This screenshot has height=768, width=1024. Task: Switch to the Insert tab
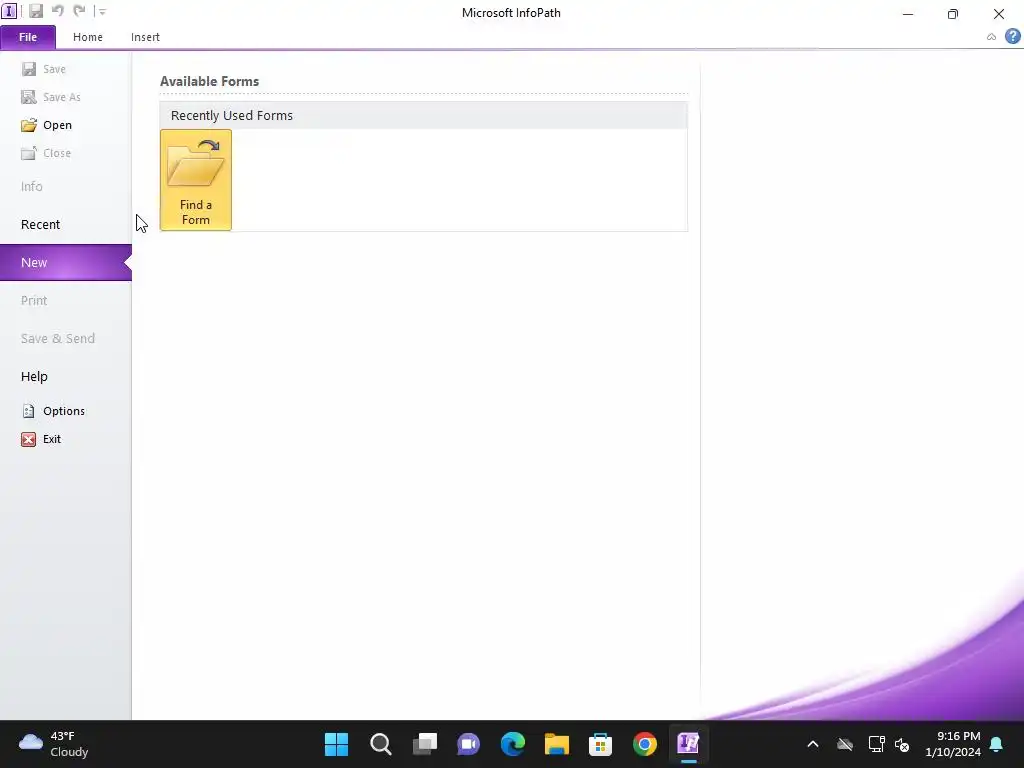click(x=145, y=37)
